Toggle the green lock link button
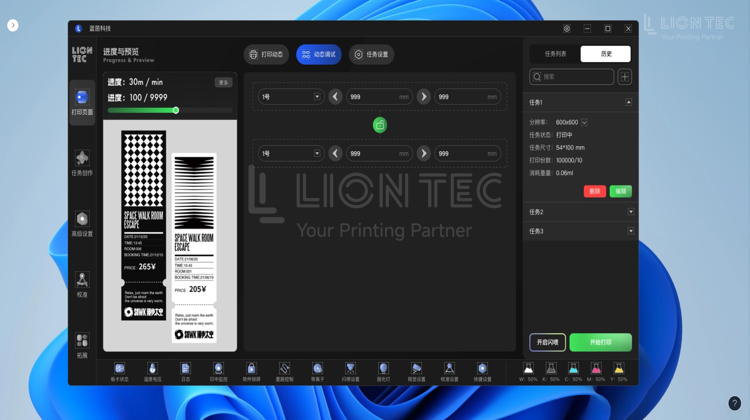 pos(380,125)
